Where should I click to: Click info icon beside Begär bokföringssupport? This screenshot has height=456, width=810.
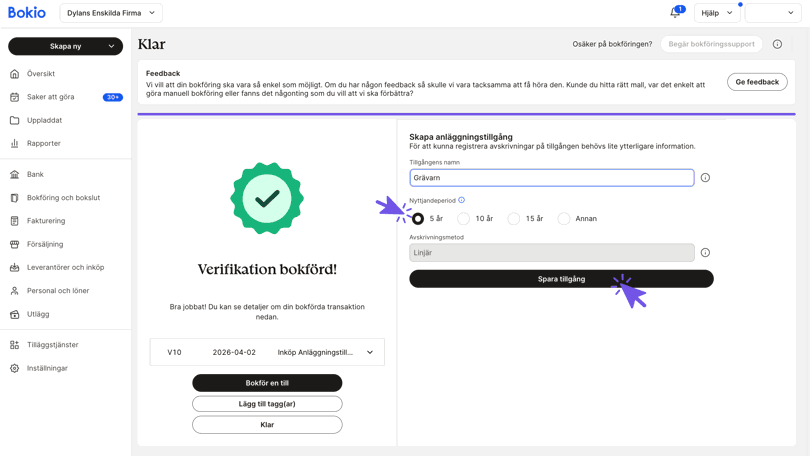[x=777, y=44]
